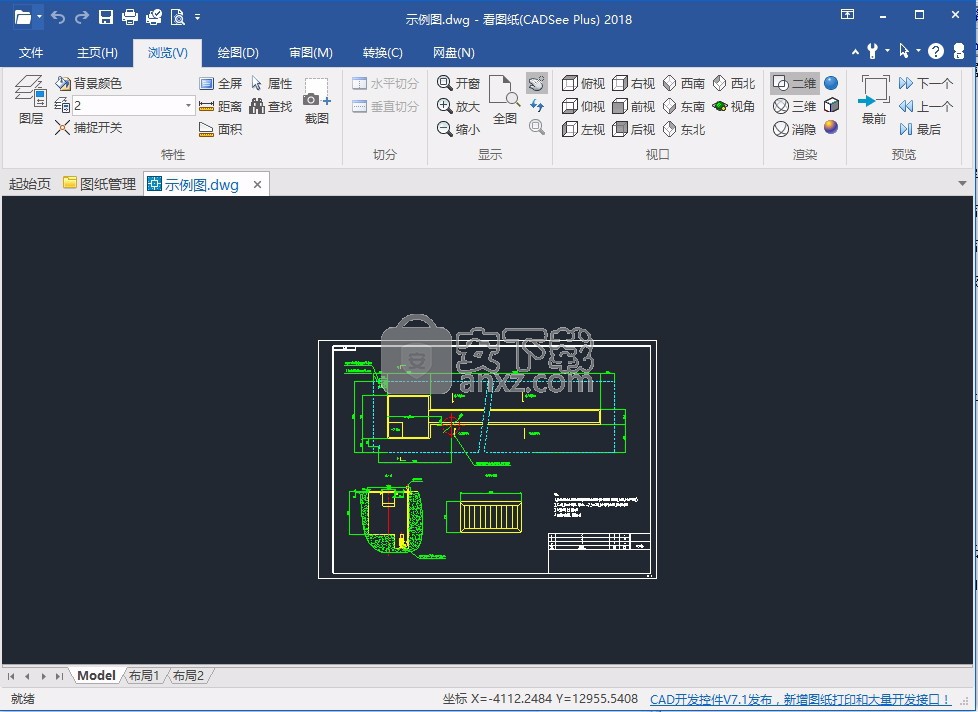The image size is (978, 712).
Task: Switch to the 网盘(N) ribbon tab
Action: [453, 53]
